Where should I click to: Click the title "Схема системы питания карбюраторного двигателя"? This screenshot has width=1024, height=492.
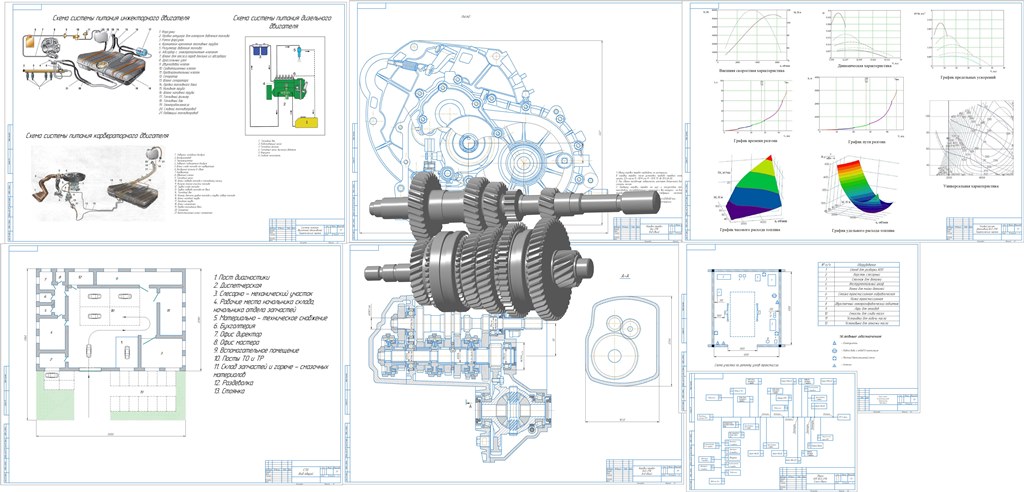(x=97, y=136)
